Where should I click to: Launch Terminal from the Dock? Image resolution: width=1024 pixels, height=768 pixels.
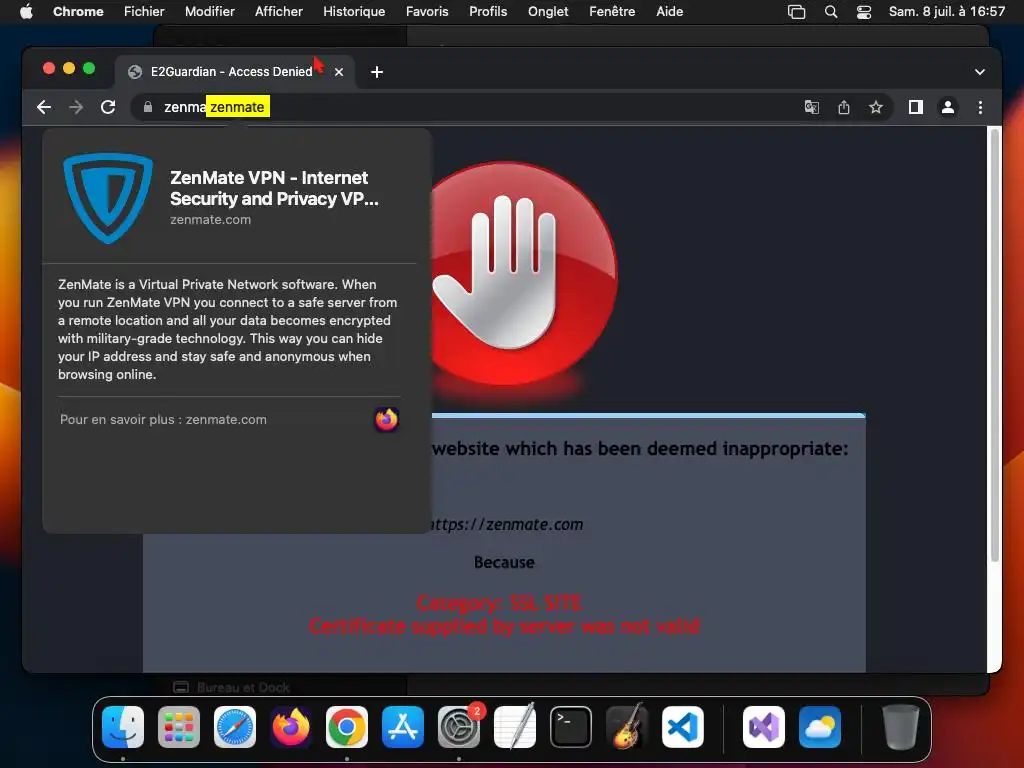coord(571,727)
